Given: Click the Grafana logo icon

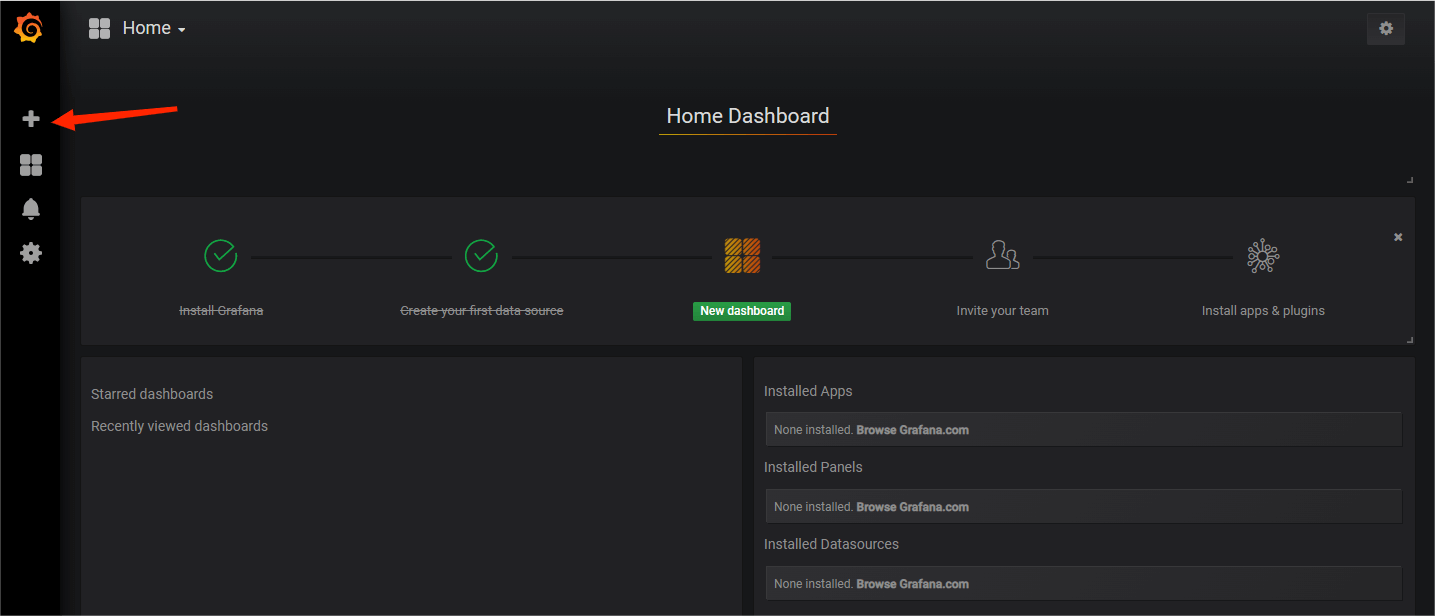Looking at the screenshot, I should (29, 29).
